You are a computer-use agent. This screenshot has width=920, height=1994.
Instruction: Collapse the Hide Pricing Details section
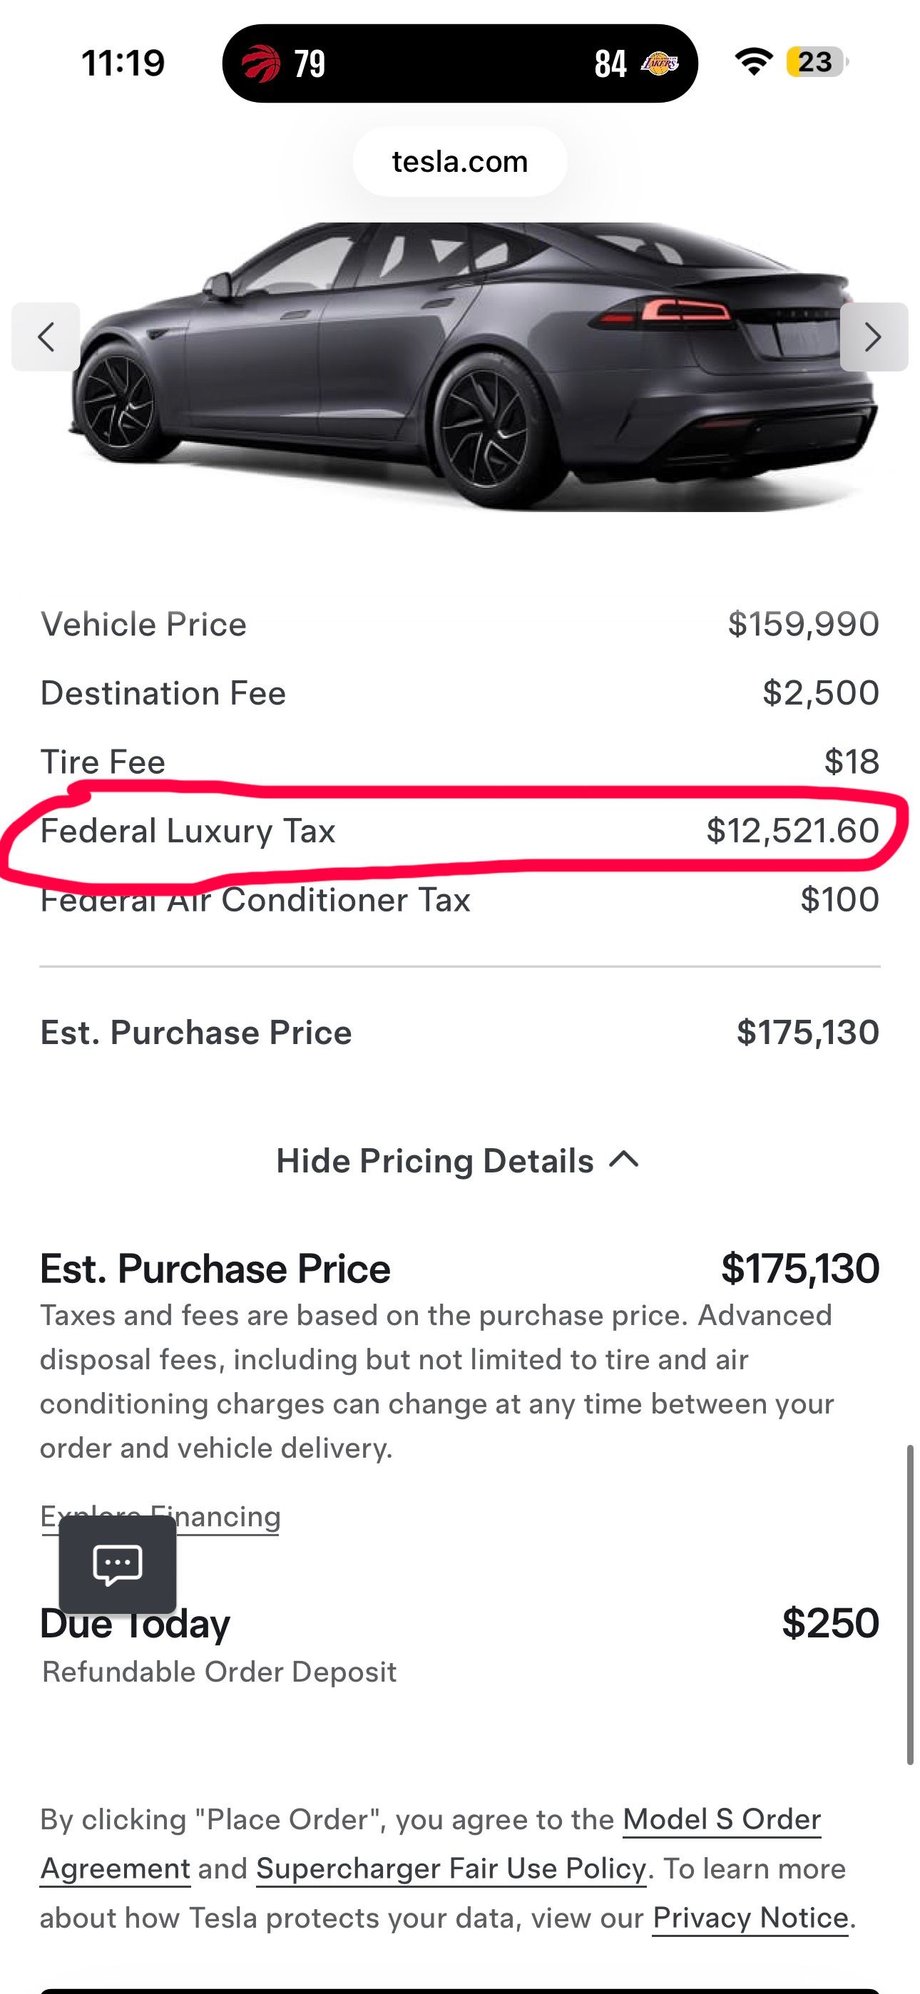pyautogui.click(x=435, y=1161)
